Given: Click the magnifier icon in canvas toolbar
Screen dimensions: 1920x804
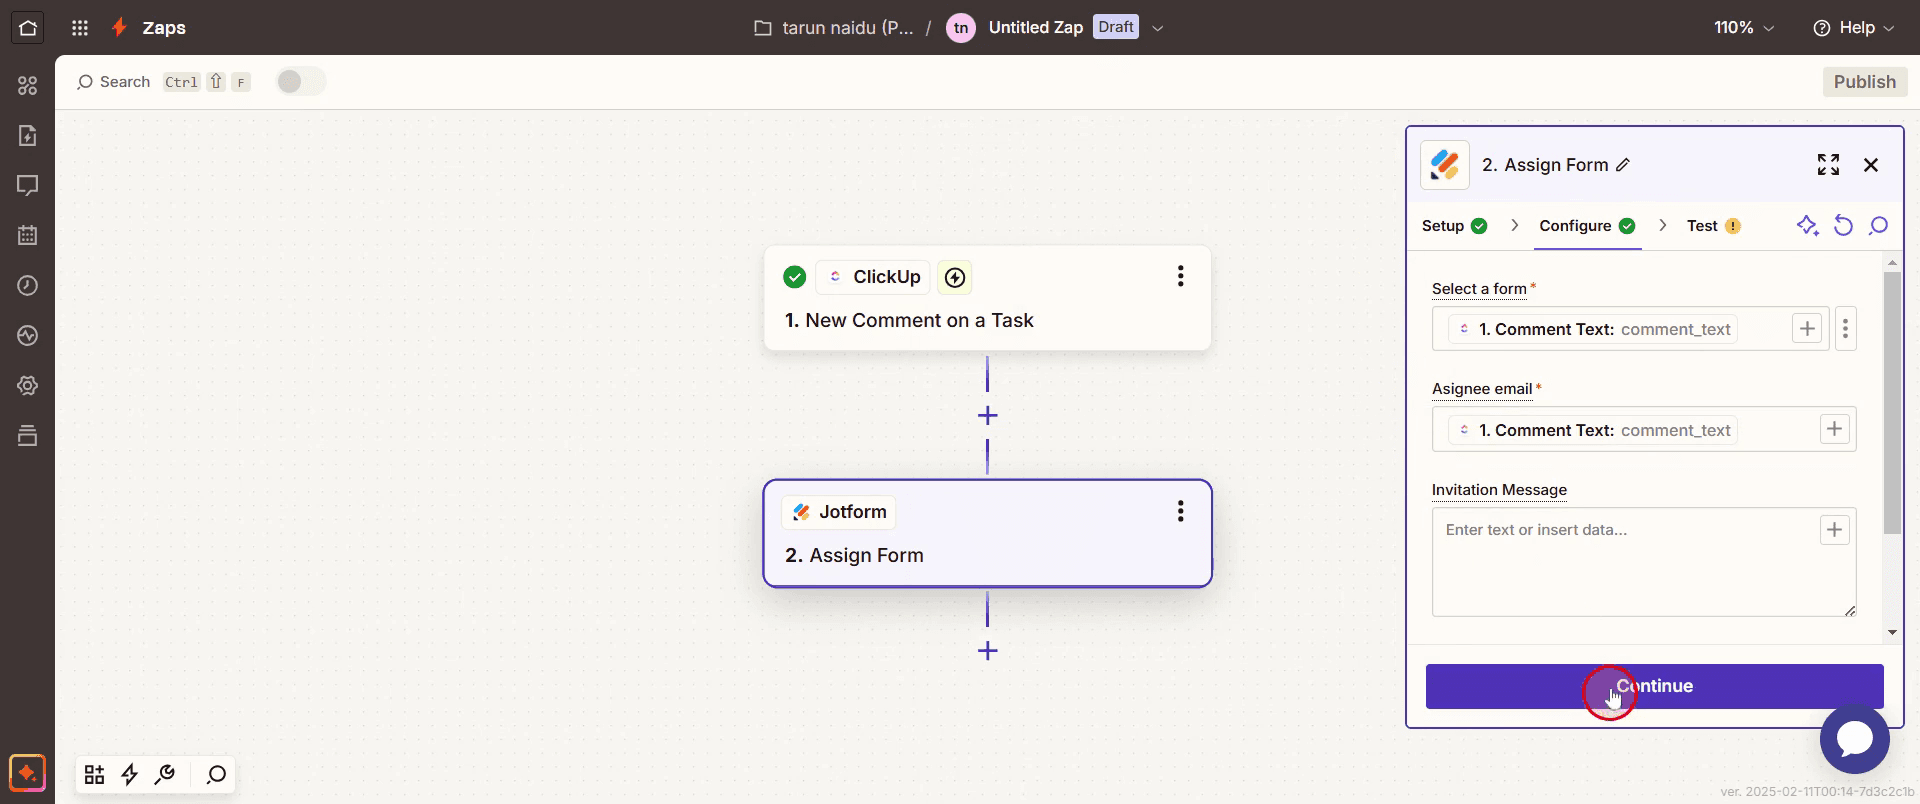Looking at the screenshot, I should point(216,775).
